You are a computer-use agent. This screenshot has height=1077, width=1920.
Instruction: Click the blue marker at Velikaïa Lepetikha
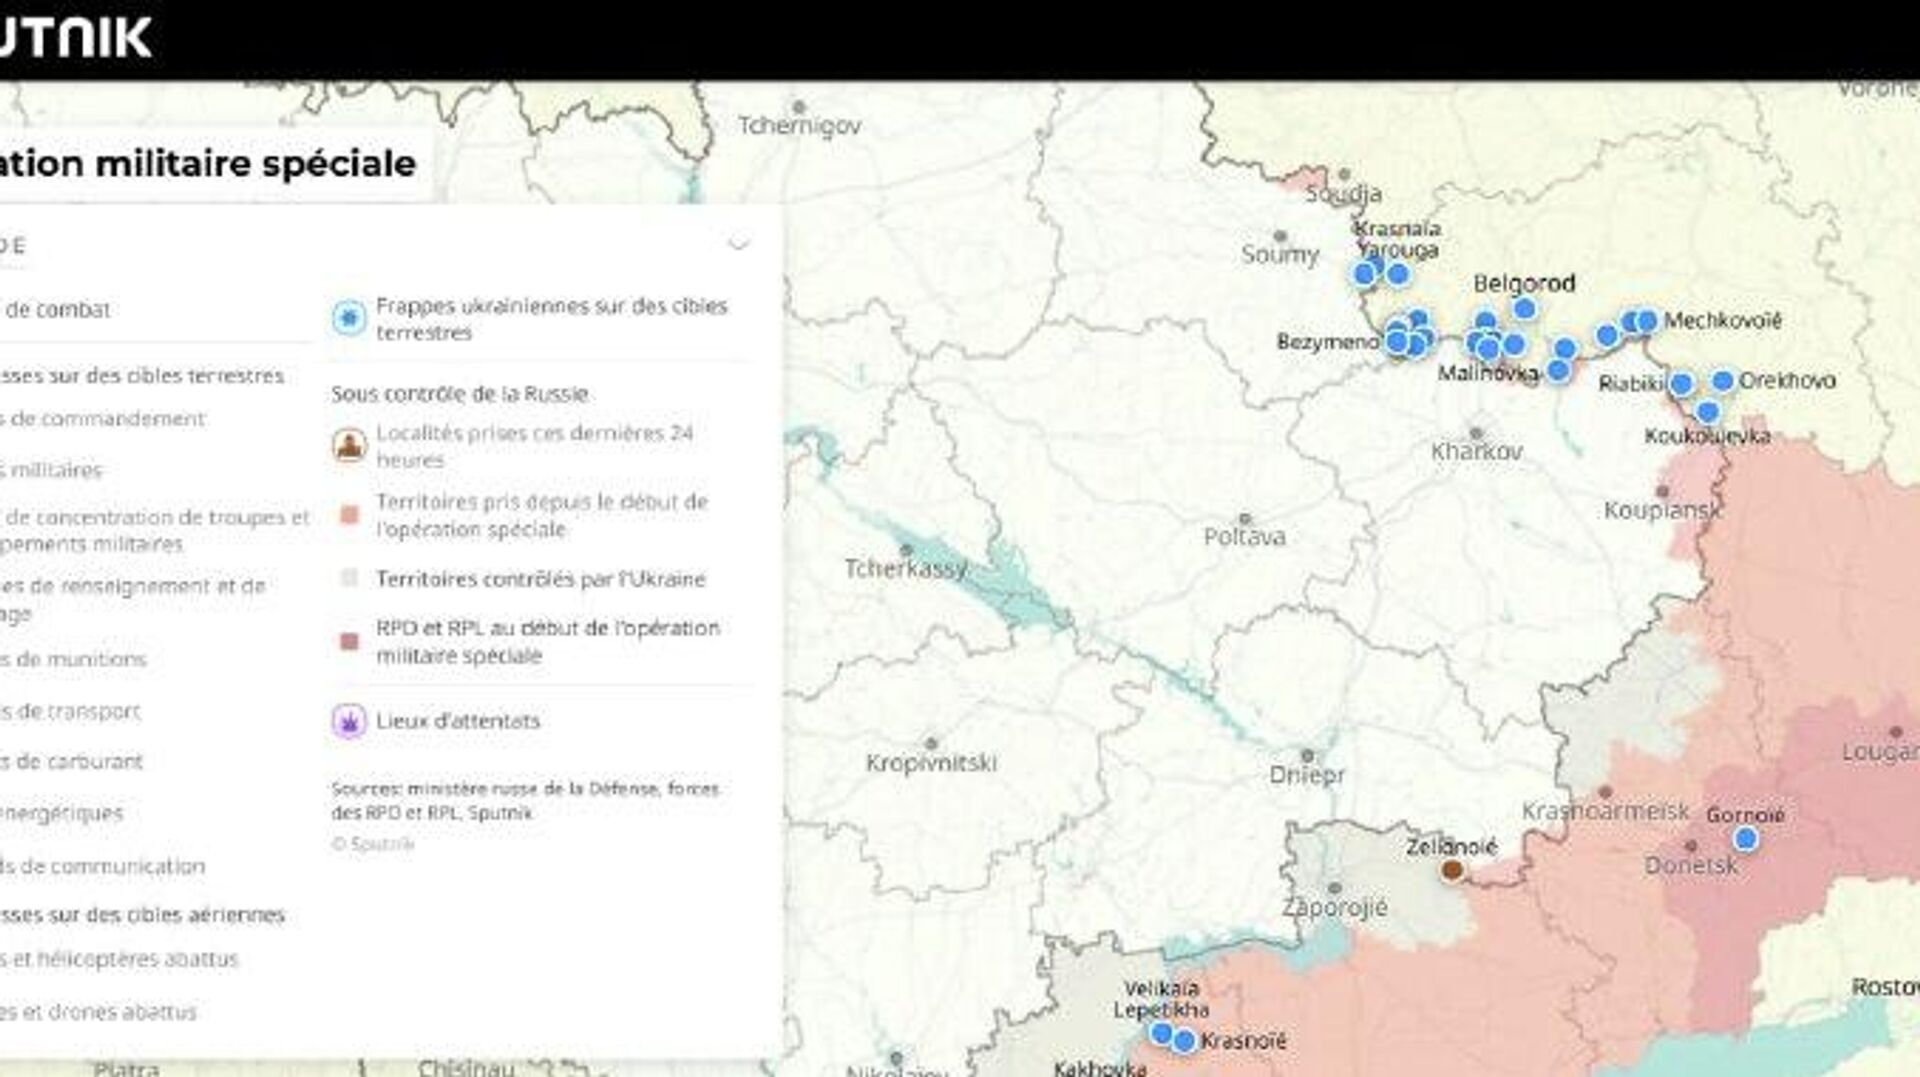(x=1161, y=1033)
